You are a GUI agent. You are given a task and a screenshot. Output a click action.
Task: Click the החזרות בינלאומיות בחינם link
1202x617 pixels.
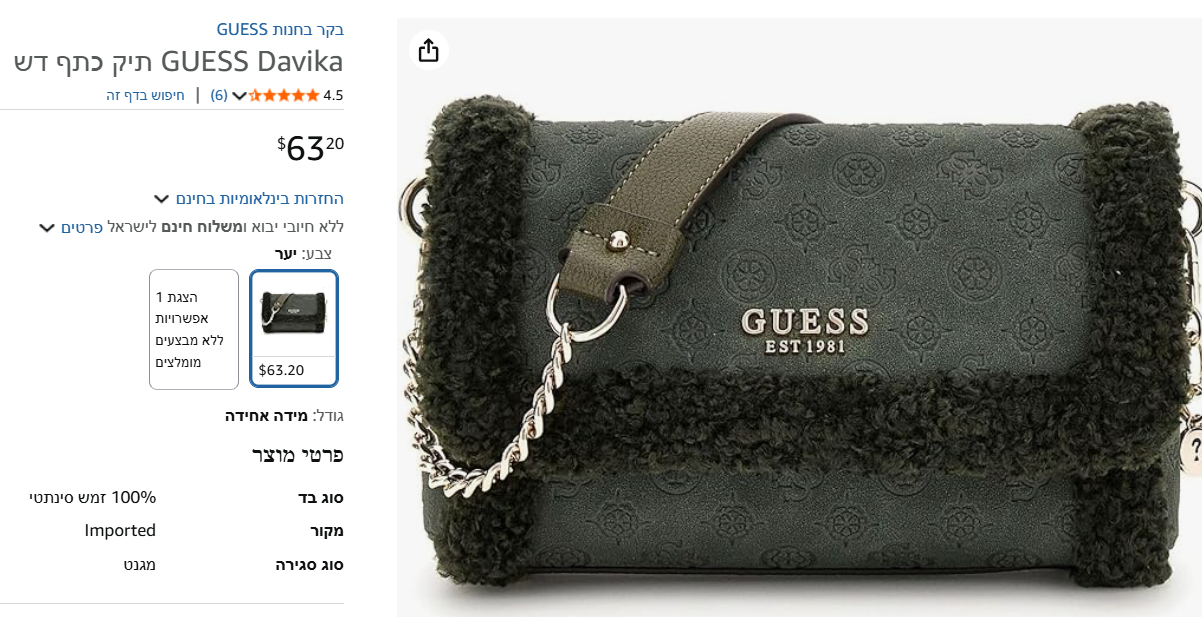point(260,198)
